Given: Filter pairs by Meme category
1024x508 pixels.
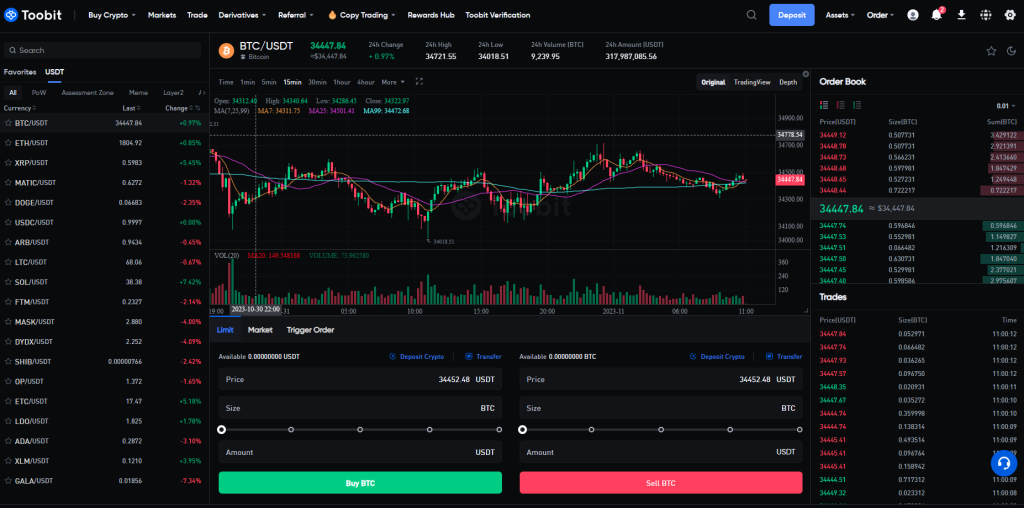Looking at the screenshot, I should point(138,93).
